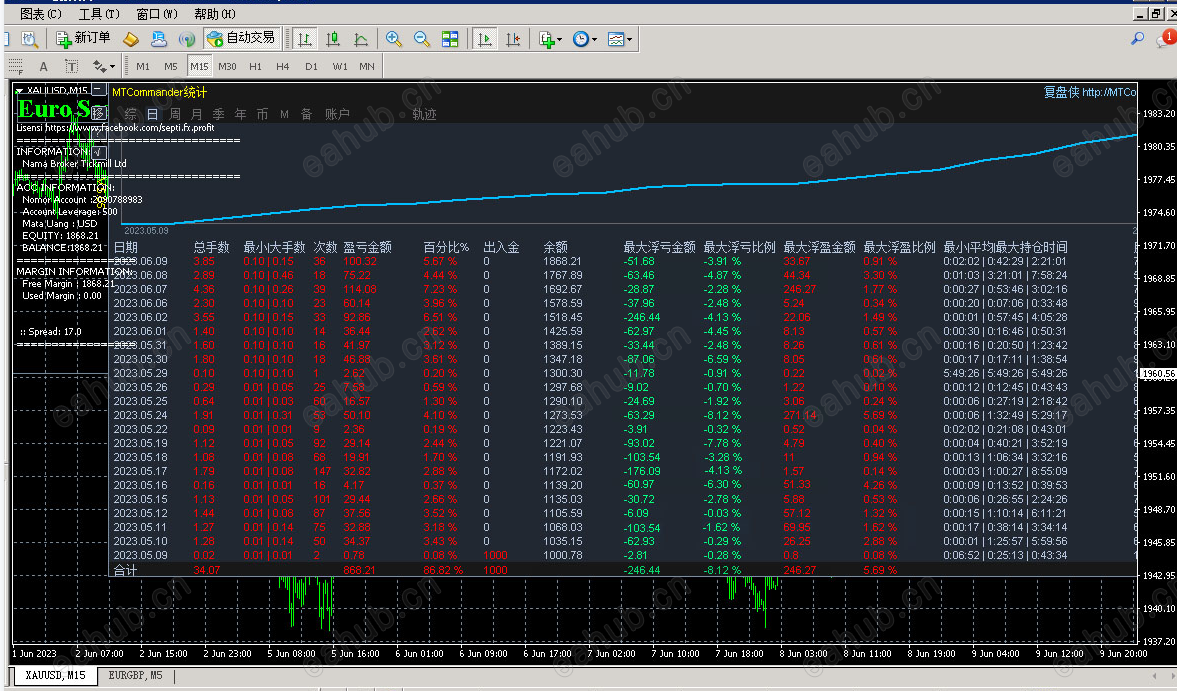Click the 合计 totals row label
1177x691 pixels.
[125, 570]
